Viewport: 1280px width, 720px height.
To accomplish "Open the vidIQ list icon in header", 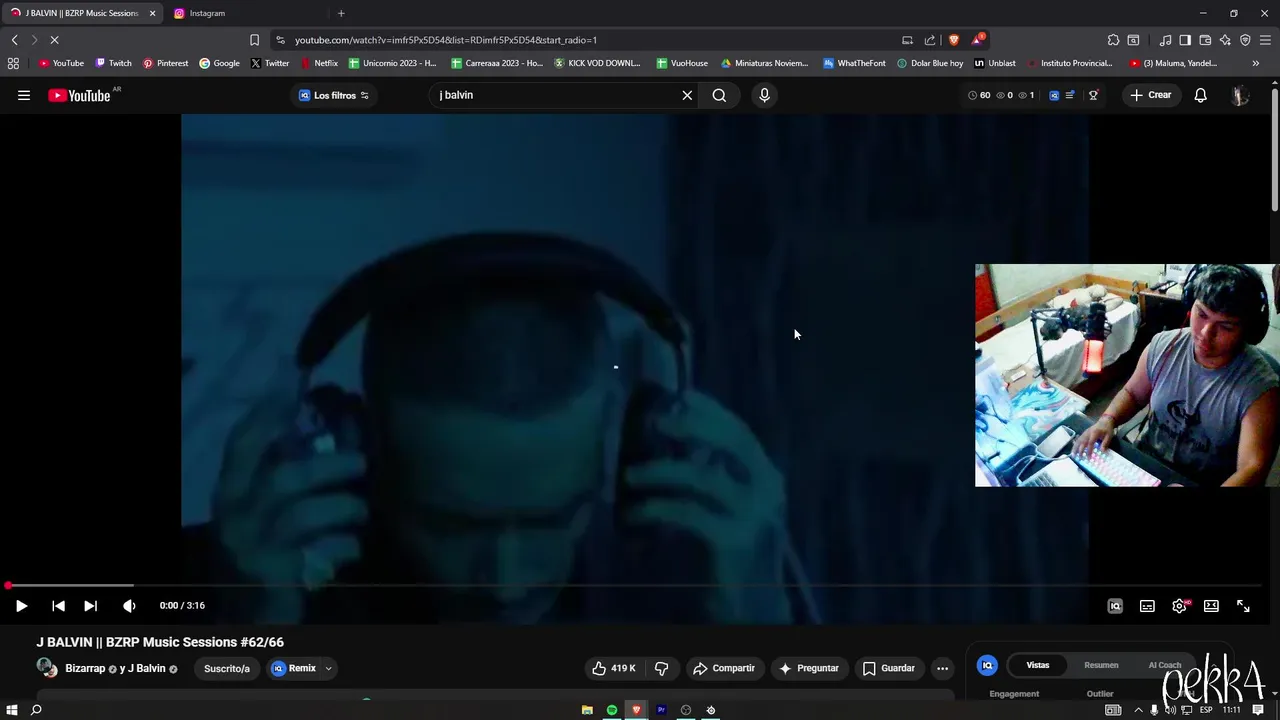I will (x=1070, y=95).
